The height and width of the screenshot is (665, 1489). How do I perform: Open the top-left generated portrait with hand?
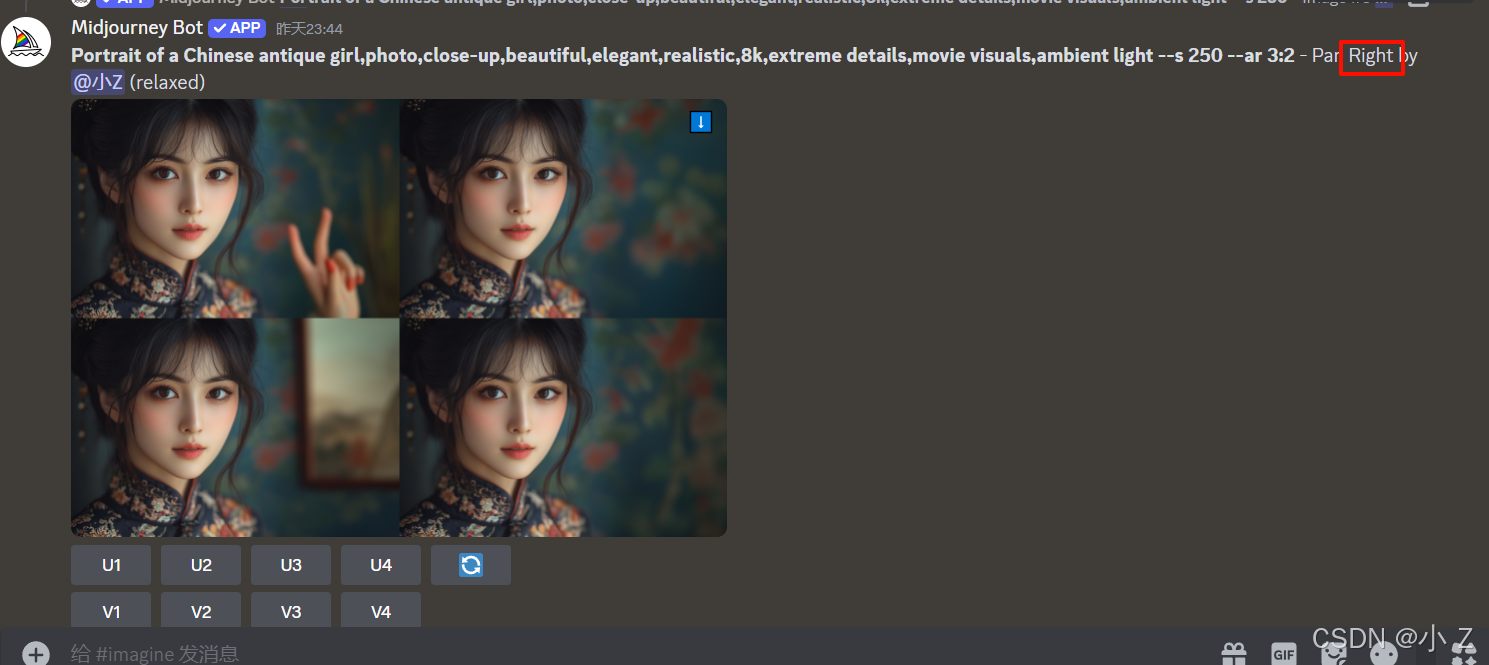[x=235, y=208]
